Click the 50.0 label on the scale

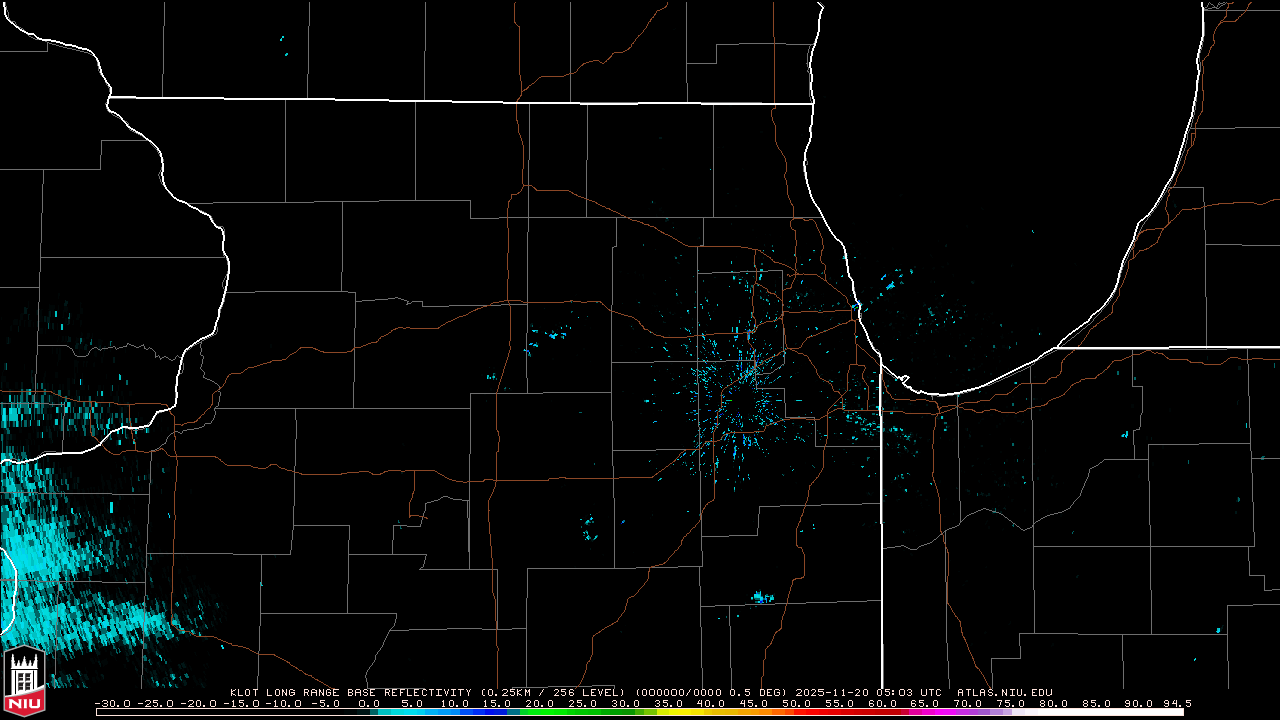point(797,703)
